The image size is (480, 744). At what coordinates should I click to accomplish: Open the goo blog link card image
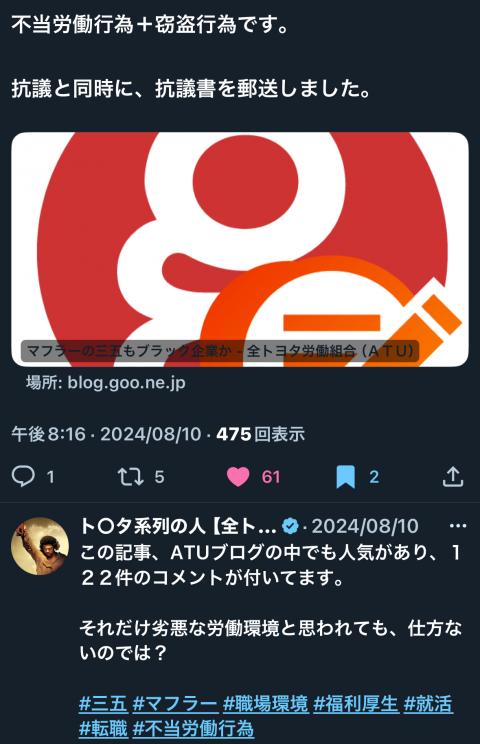pos(240,249)
